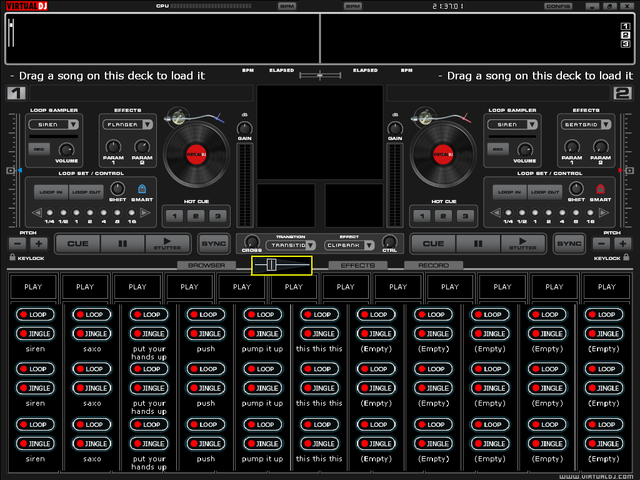Open the deck 1 Flanger effects dropdown
640x480 pixels.
128,124
